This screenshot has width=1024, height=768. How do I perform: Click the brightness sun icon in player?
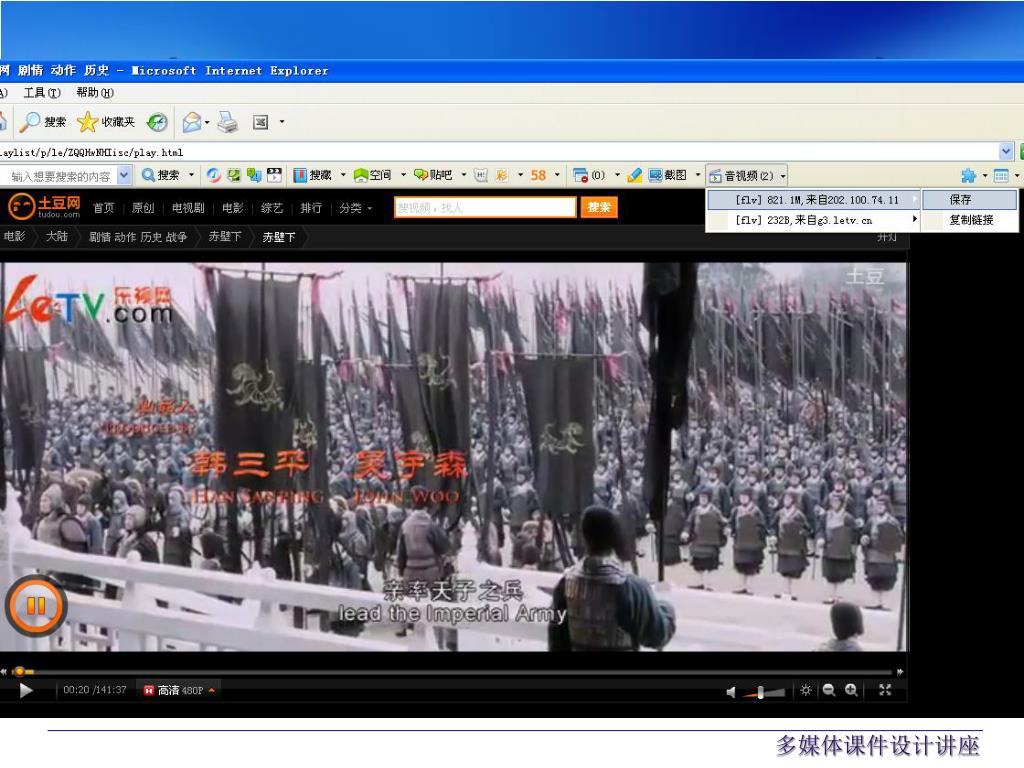pos(806,690)
